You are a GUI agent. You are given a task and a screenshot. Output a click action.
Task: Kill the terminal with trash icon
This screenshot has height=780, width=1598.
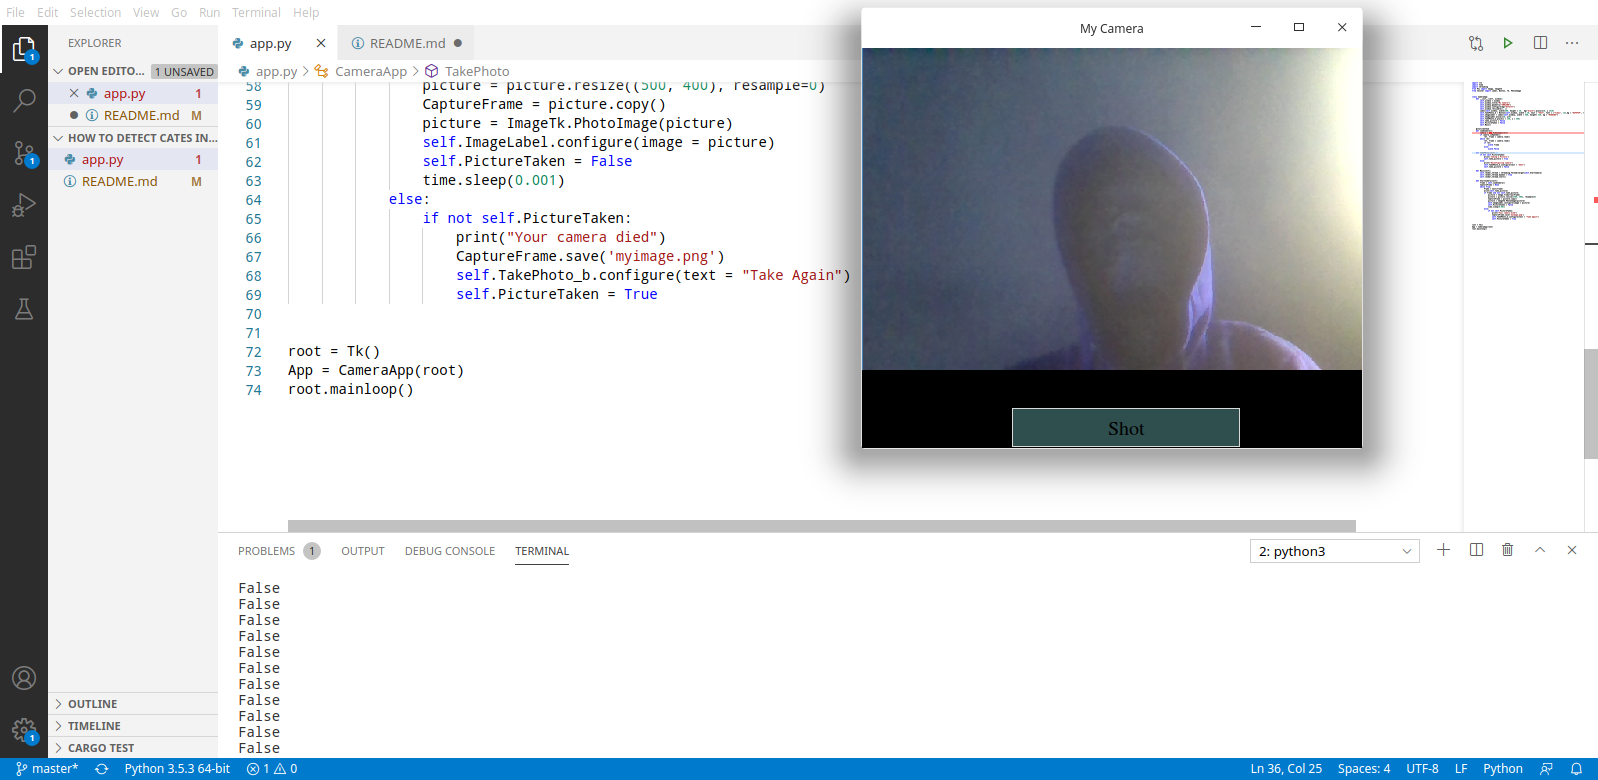[1507, 550]
